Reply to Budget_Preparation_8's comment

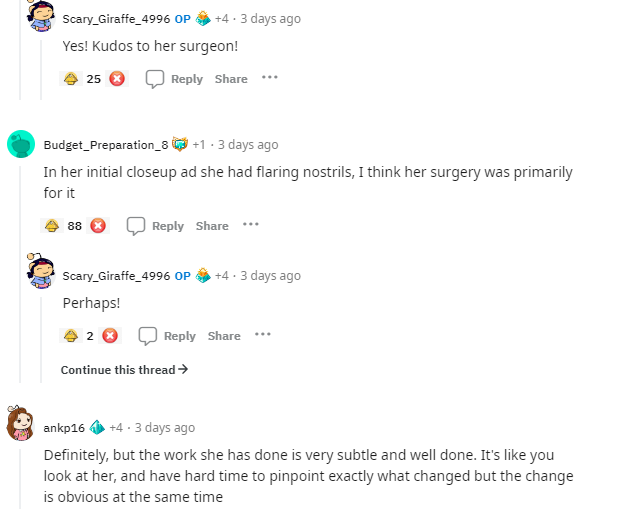coord(156,226)
